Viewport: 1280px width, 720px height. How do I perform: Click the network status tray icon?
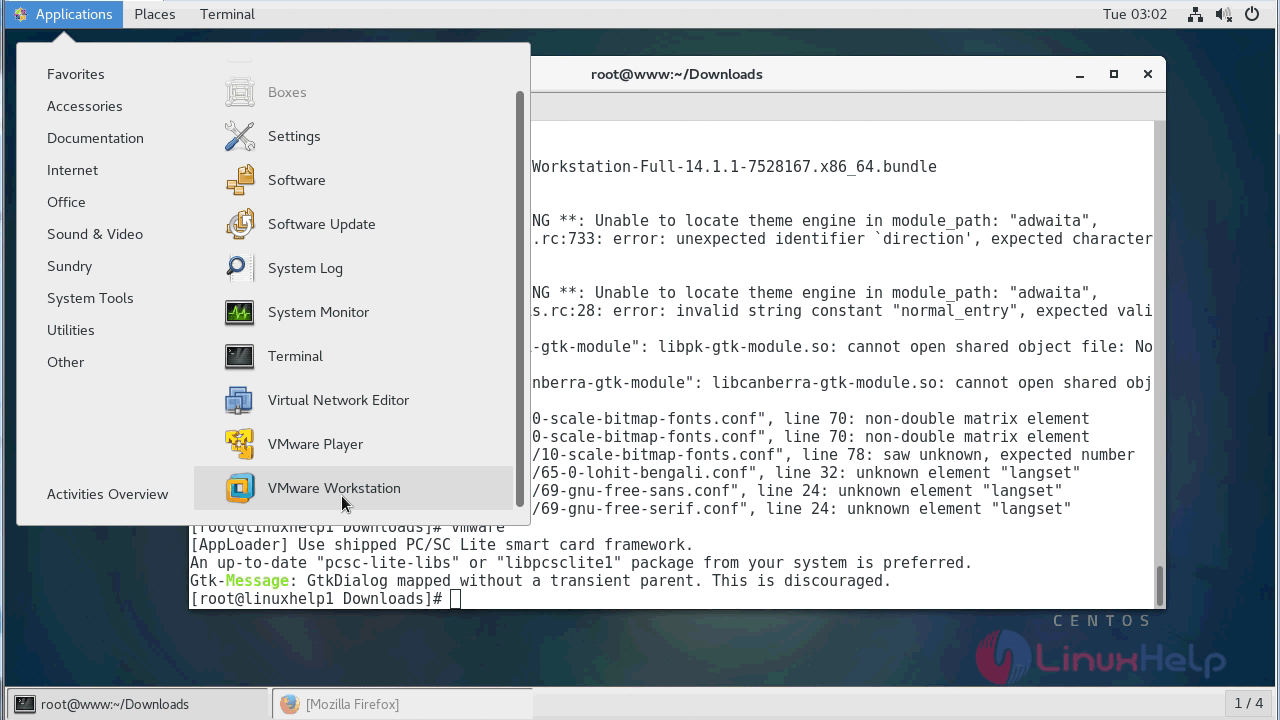click(x=1194, y=14)
